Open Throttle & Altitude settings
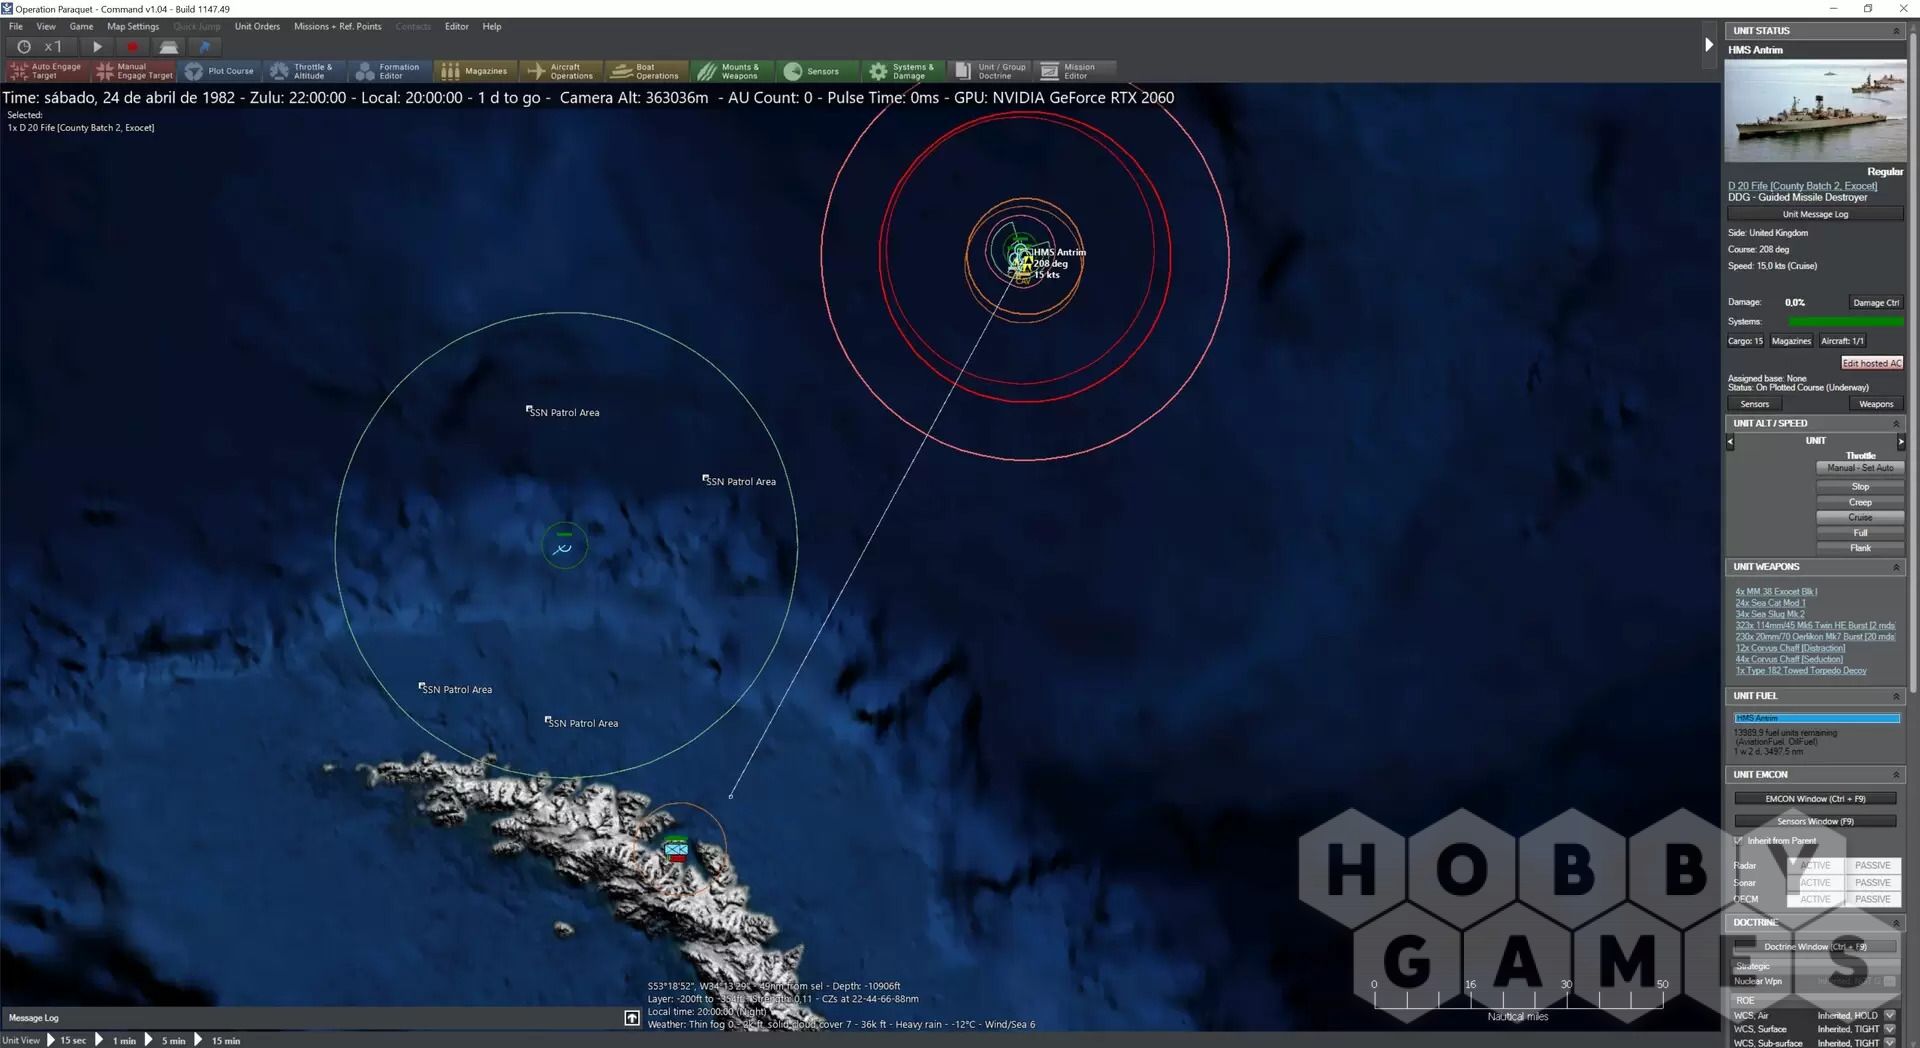Image resolution: width=1920 pixels, height=1048 pixels. (x=305, y=71)
